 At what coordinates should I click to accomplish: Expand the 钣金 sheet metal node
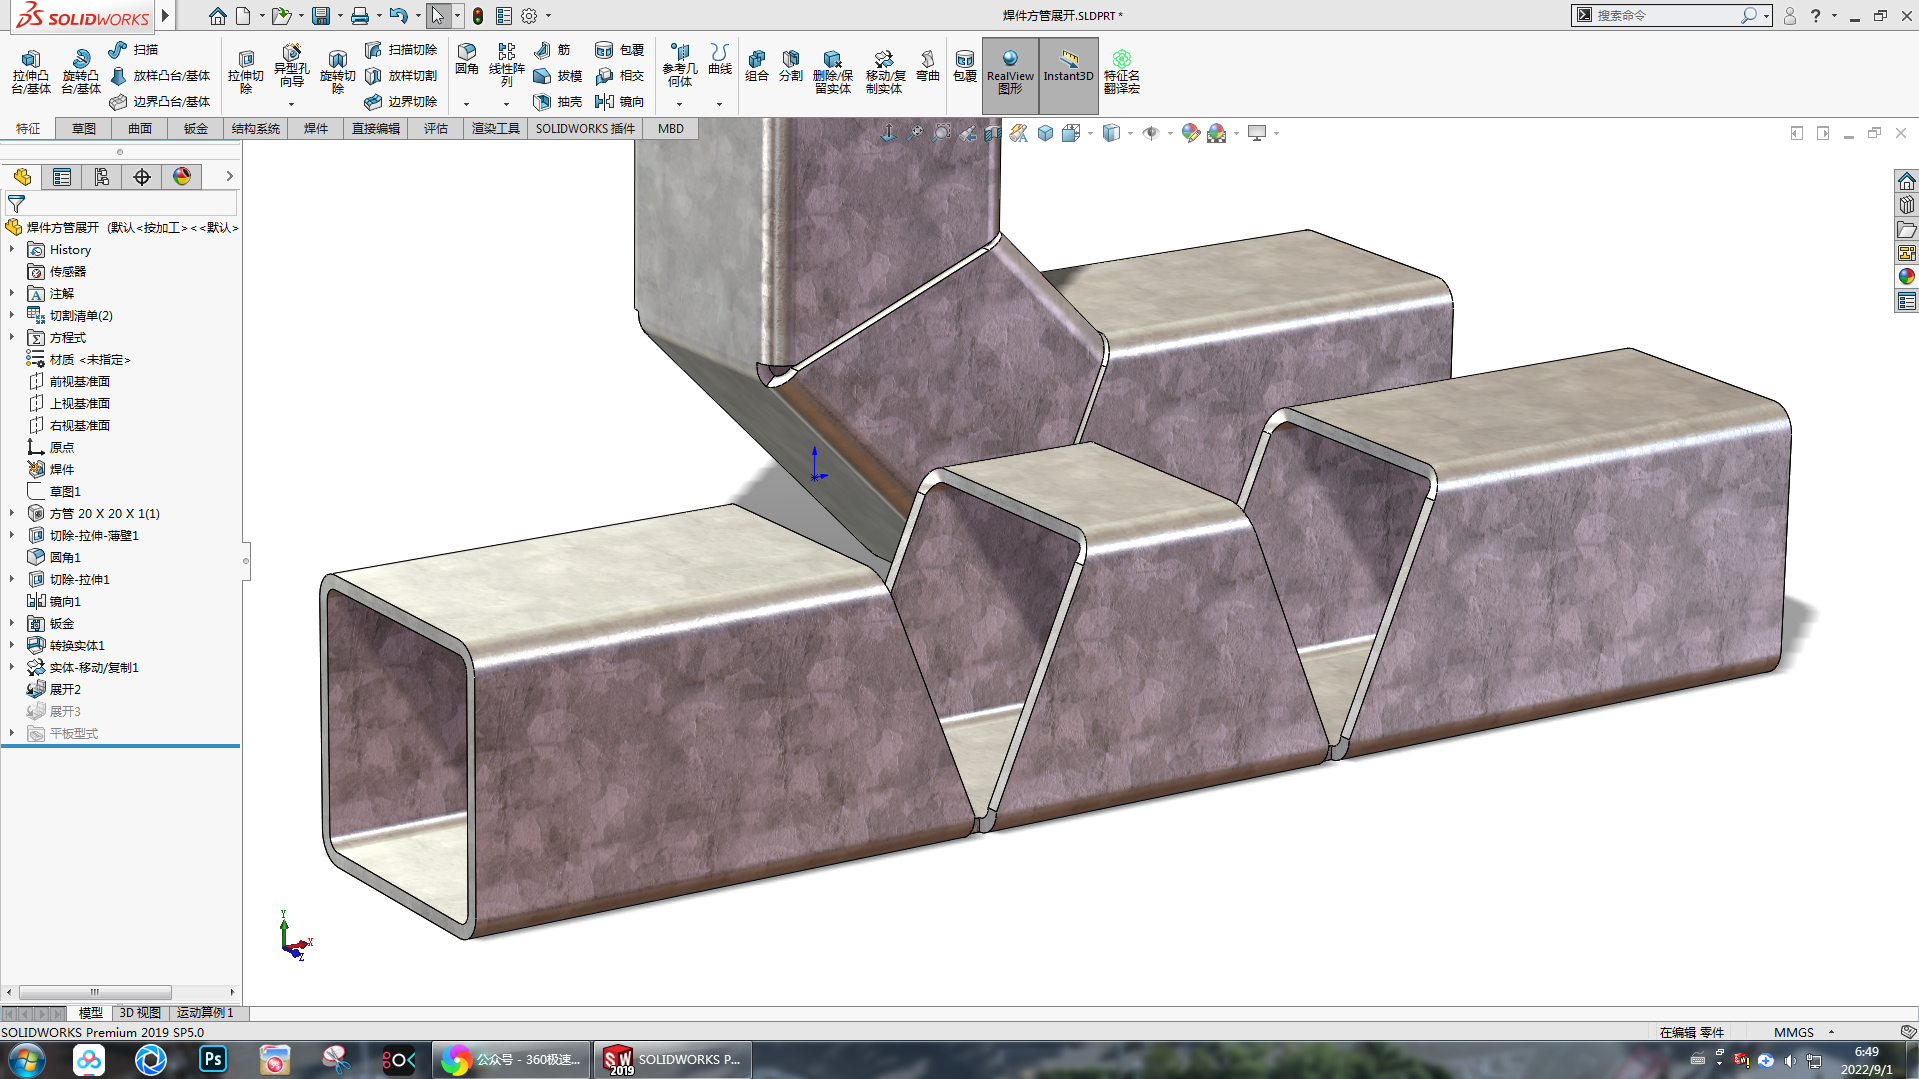tap(12, 623)
